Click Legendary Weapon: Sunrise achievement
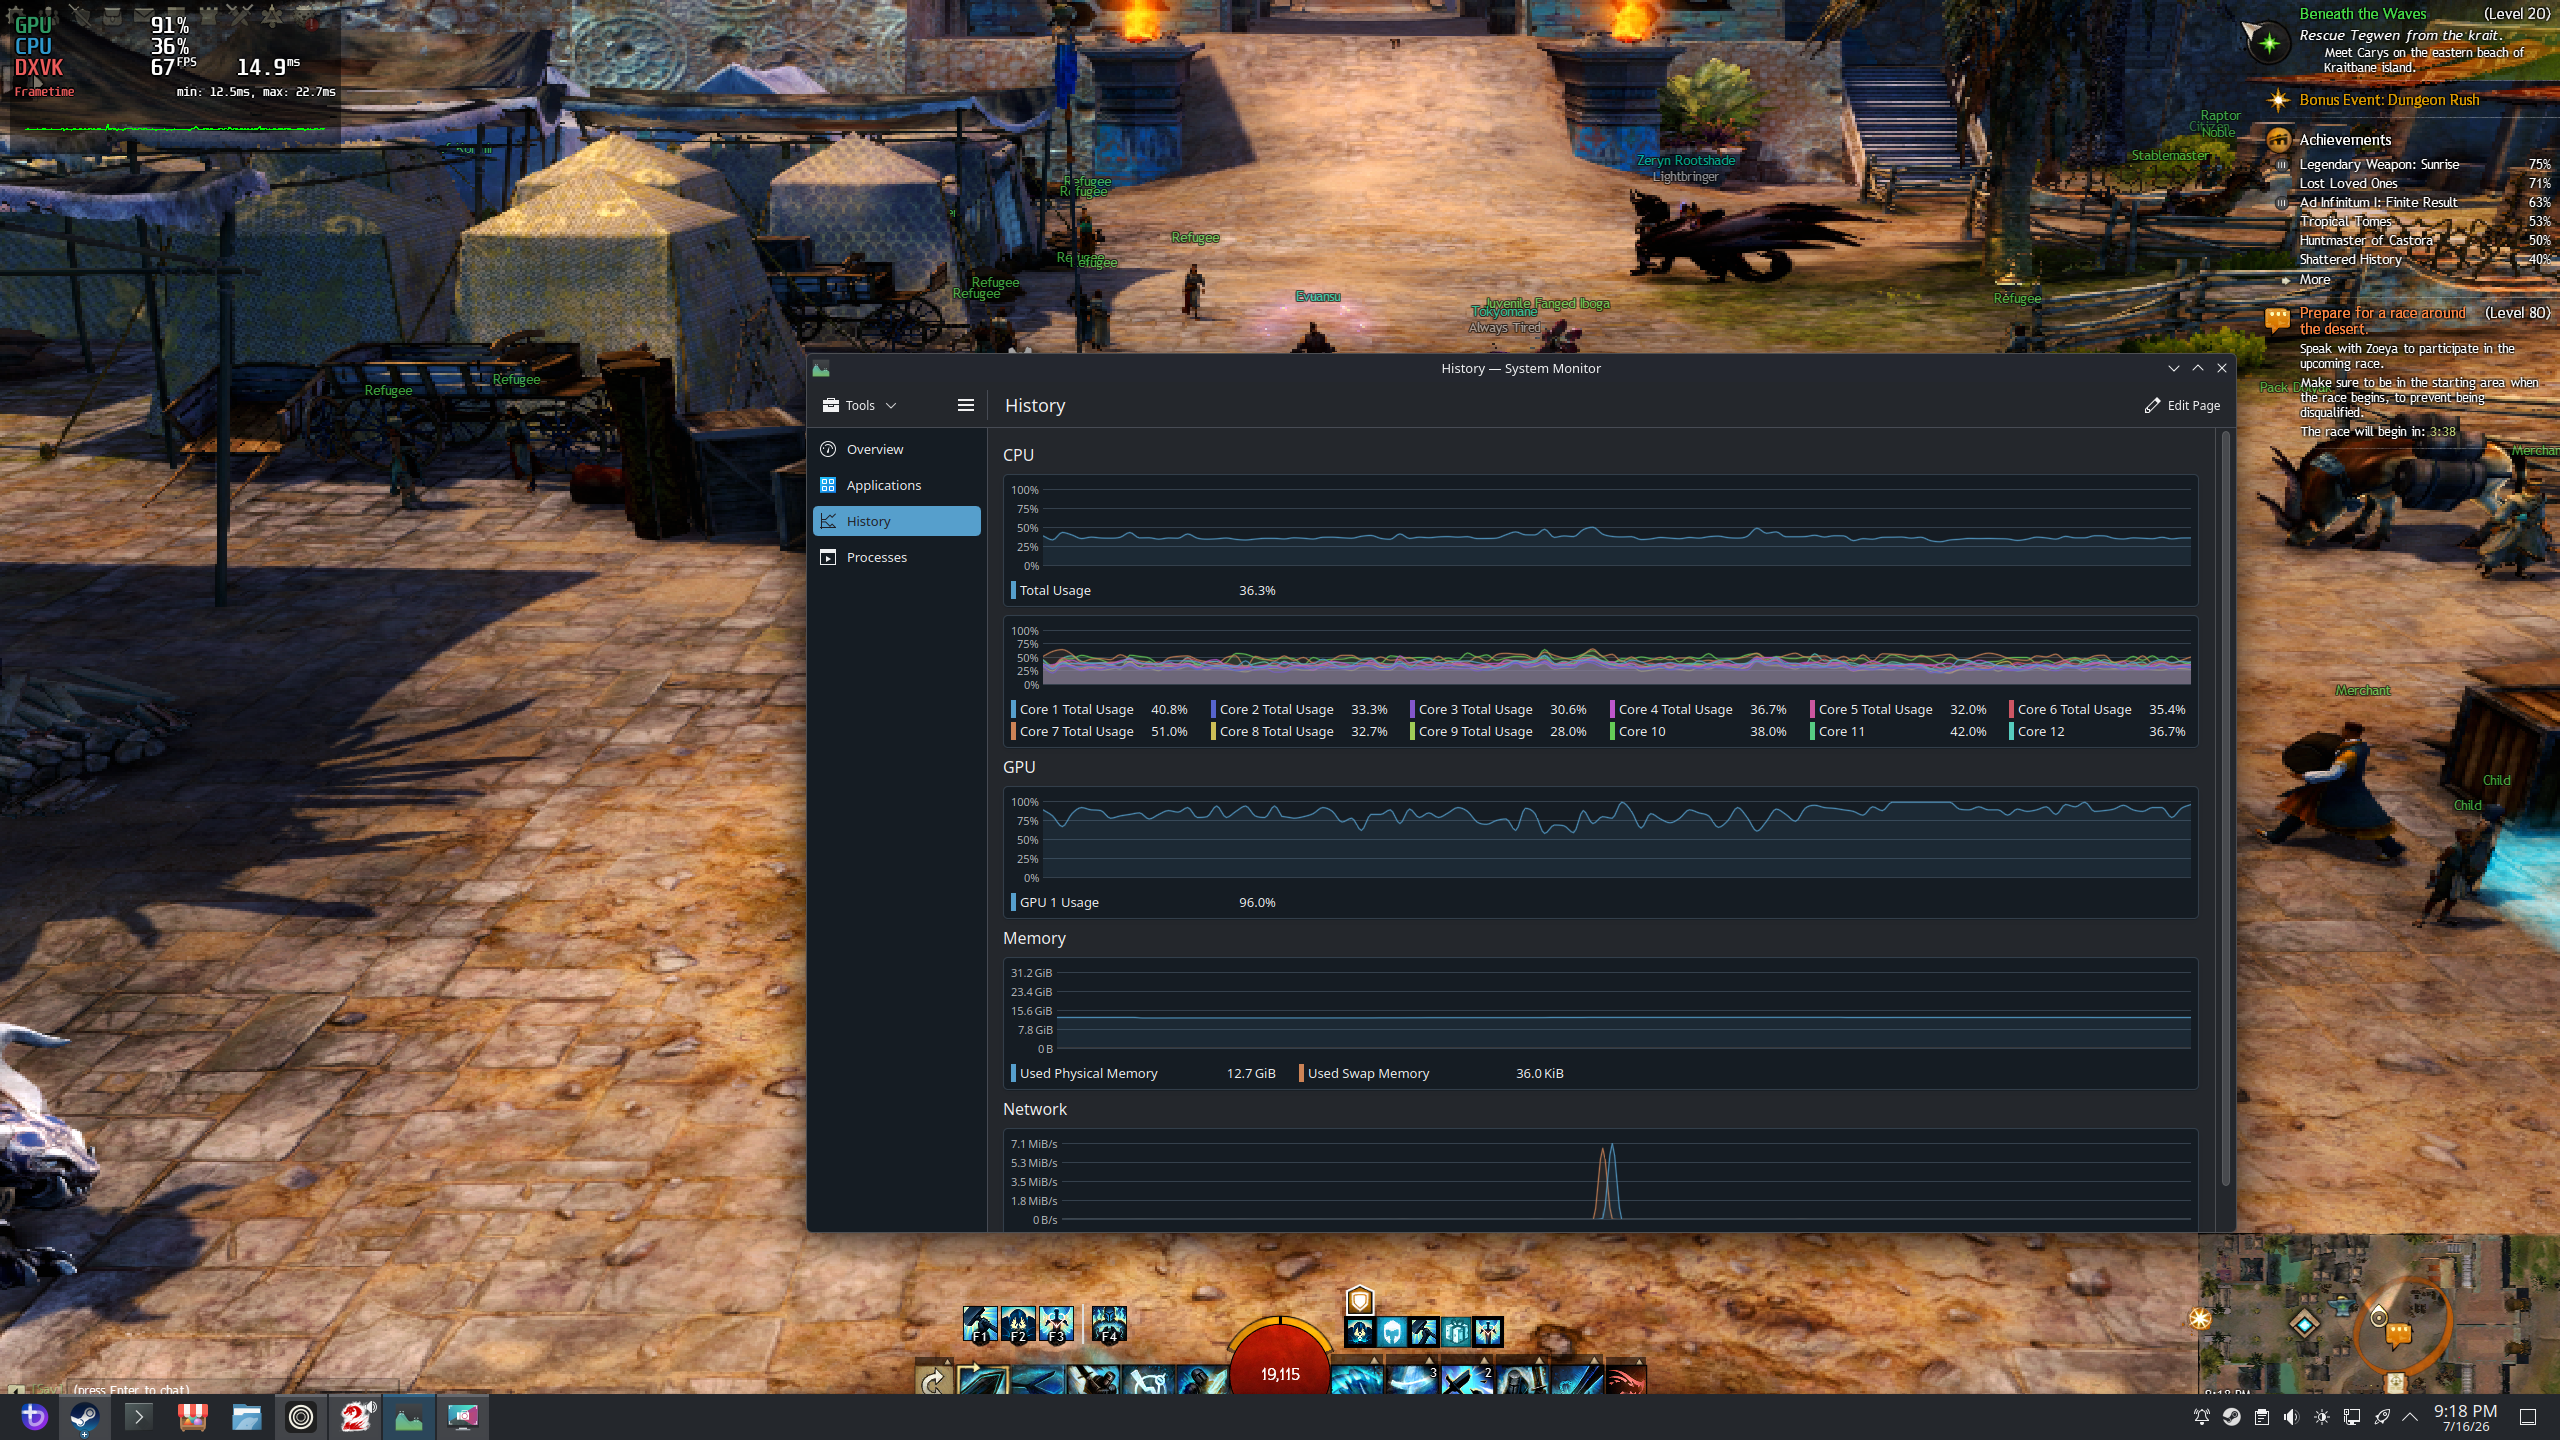This screenshot has width=2560, height=1440. (x=2379, y=164)
